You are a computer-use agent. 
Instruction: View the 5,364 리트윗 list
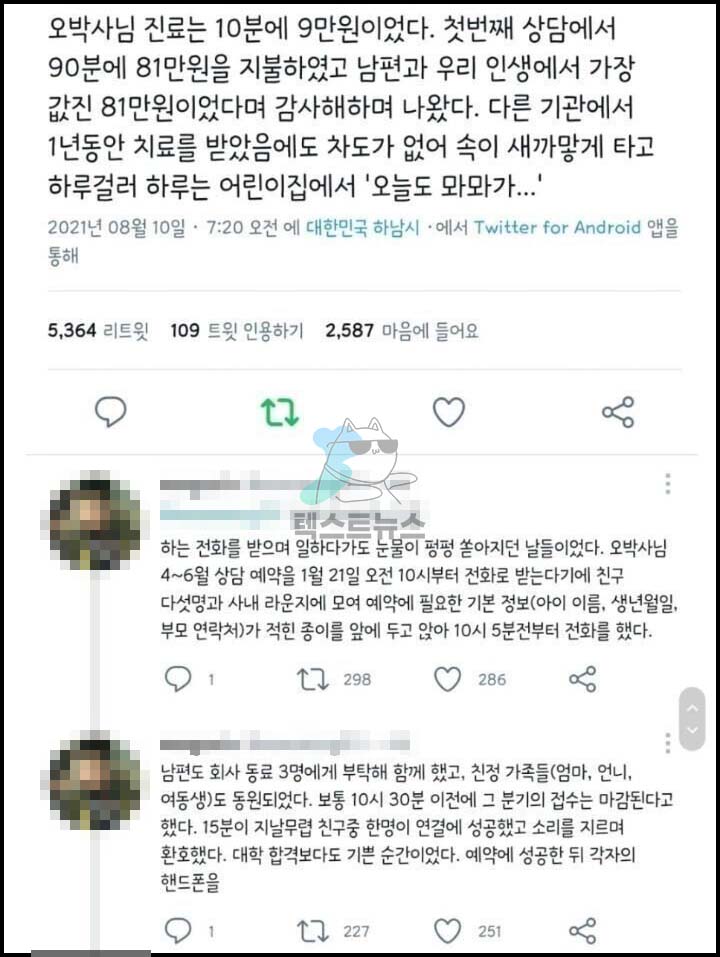click(x=98, y=331)
